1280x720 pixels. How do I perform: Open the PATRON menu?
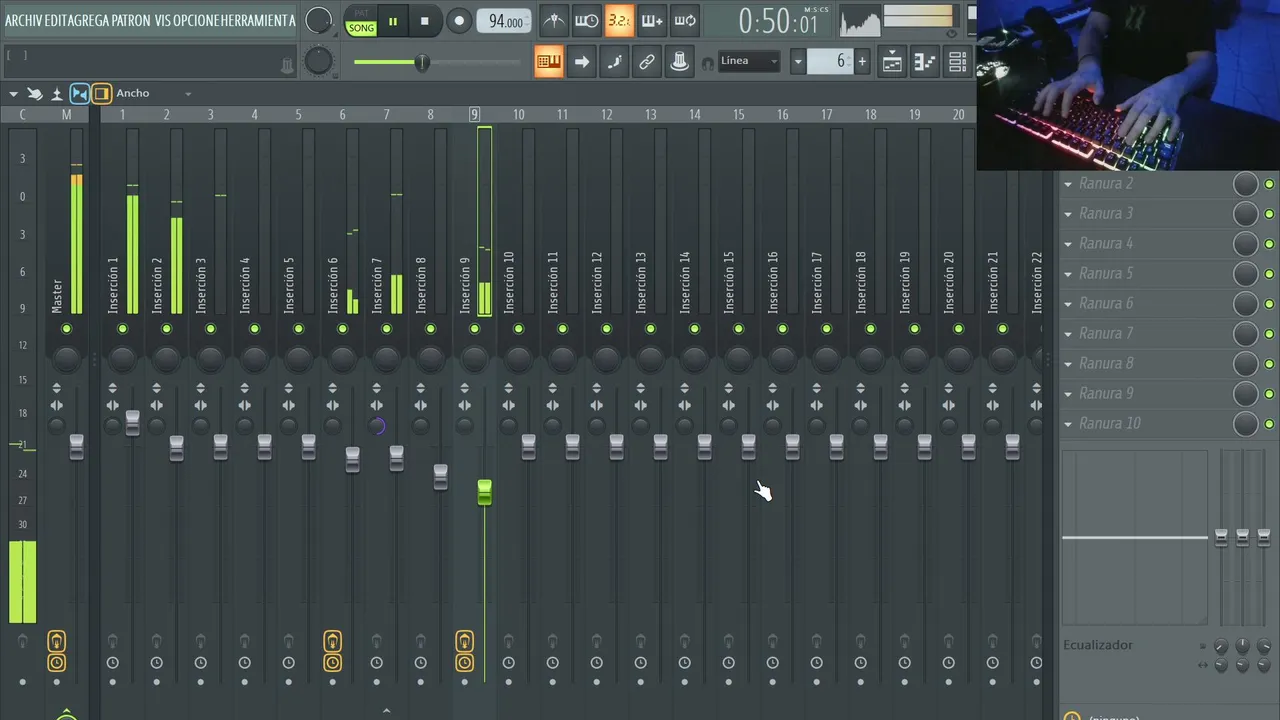(131, 20)
